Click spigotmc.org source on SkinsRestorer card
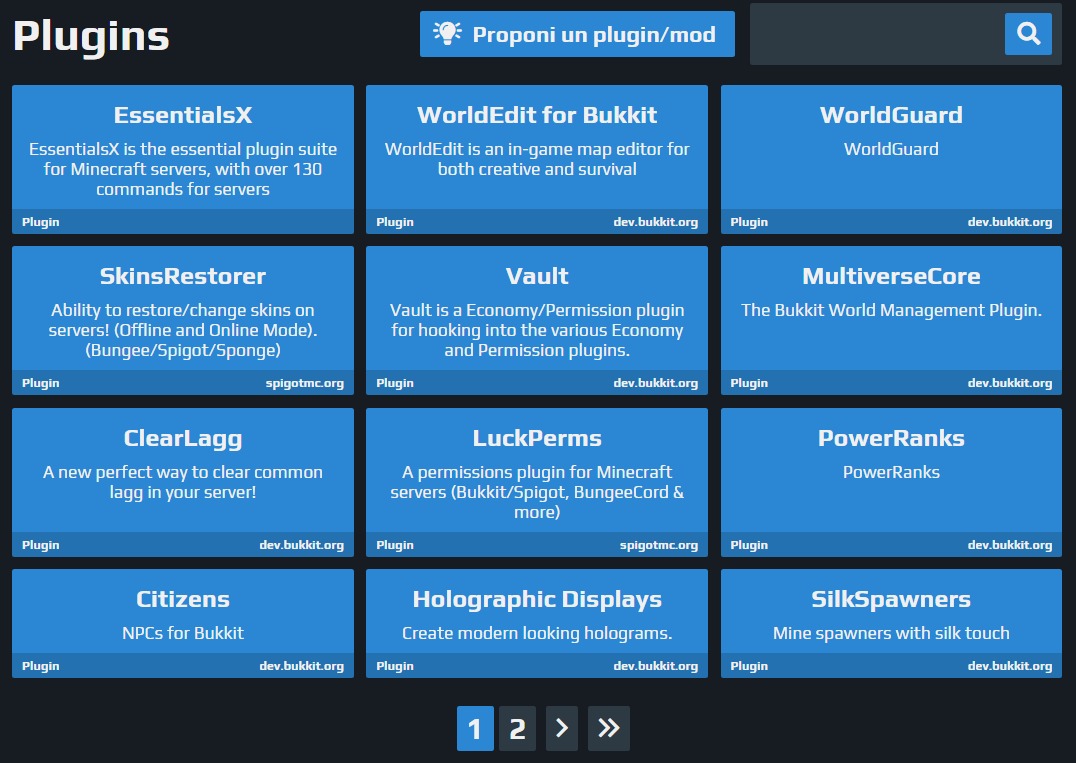The image size is (1076, 763). [305, 384]
